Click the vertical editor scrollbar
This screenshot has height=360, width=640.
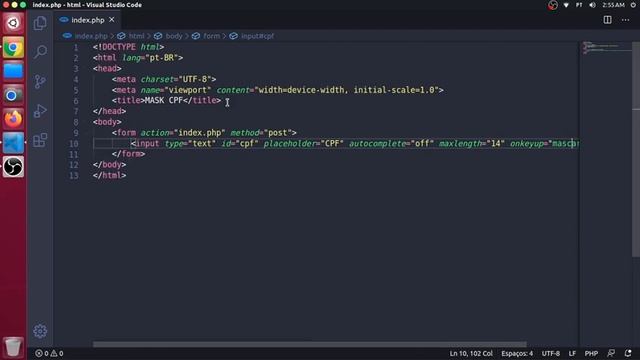pyautogui.click(x=636, y=149)
